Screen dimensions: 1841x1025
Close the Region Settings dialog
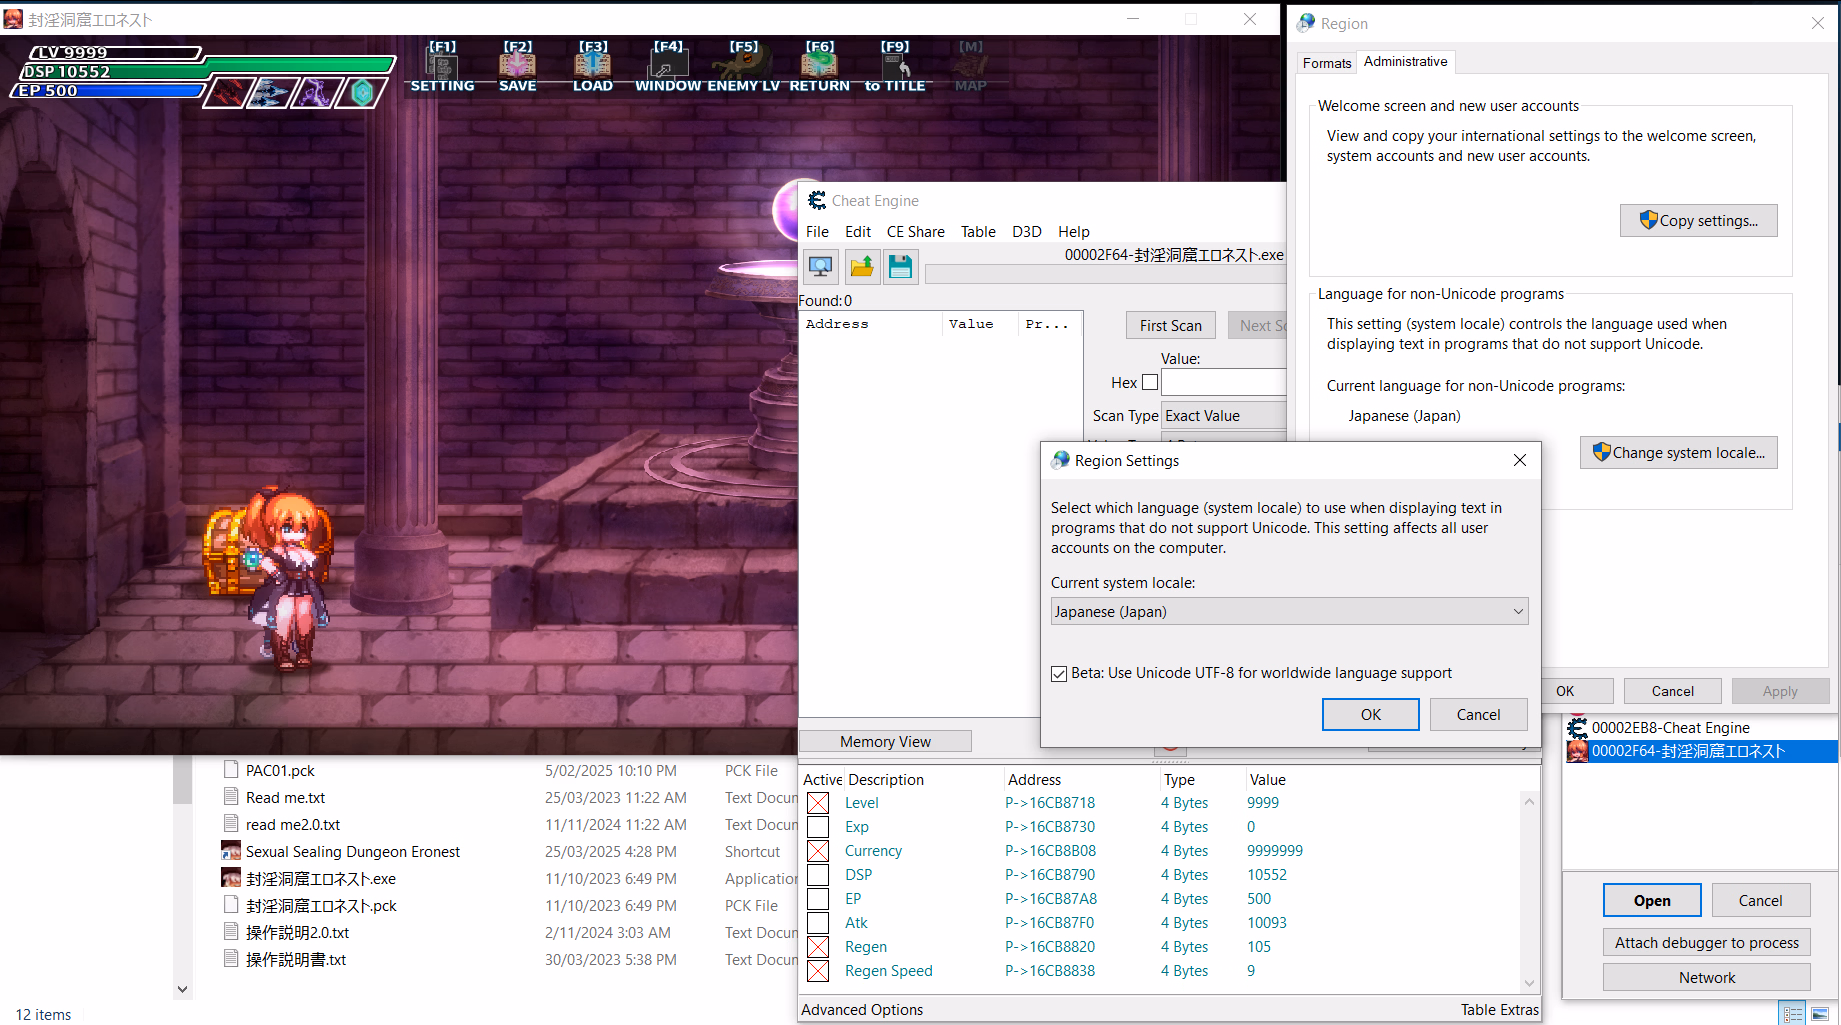coord(1519,460)
